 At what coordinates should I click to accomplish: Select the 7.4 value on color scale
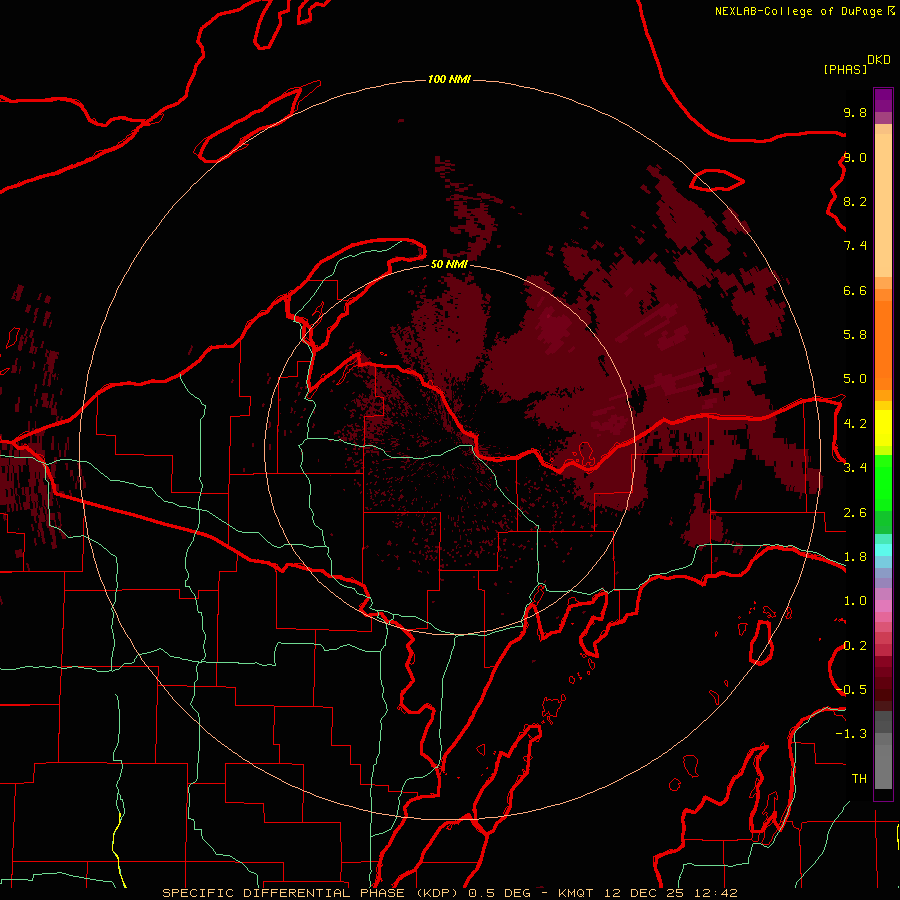[x=855, y=246]
